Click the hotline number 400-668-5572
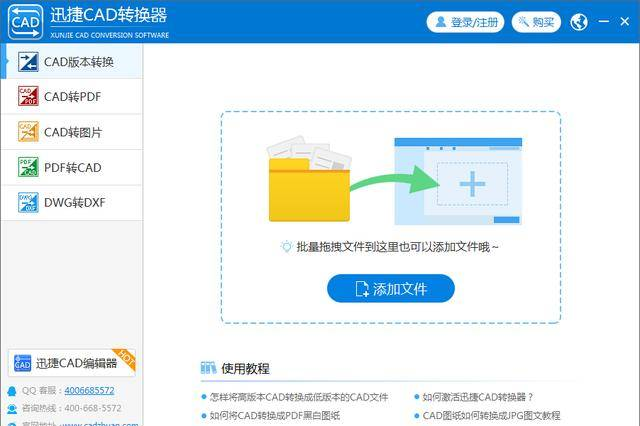 [x=93, y=408]
